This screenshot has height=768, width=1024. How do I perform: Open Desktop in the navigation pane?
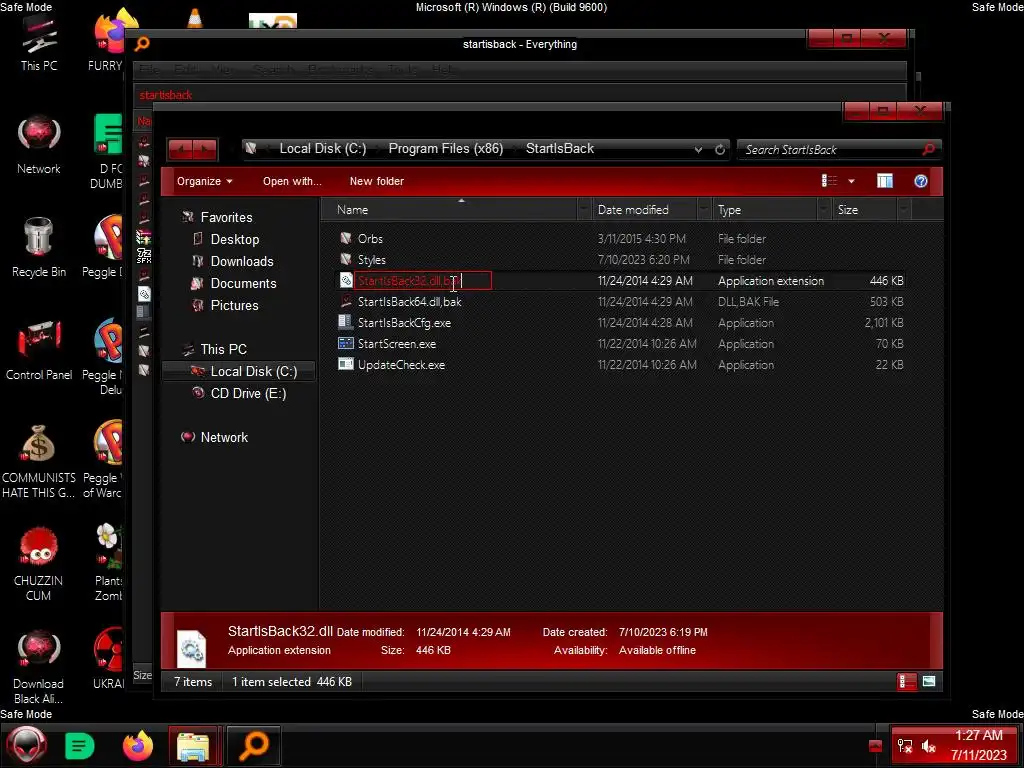234,240
